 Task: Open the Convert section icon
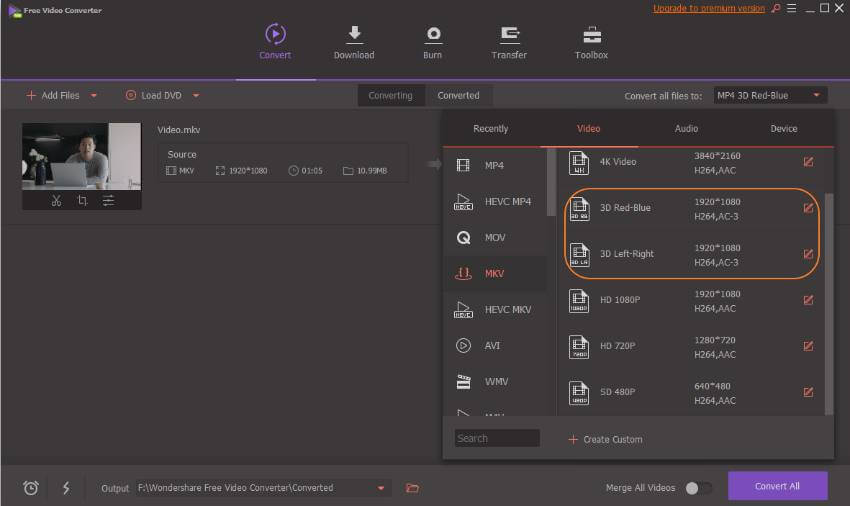pyautogui.click(x=275, y=34)
